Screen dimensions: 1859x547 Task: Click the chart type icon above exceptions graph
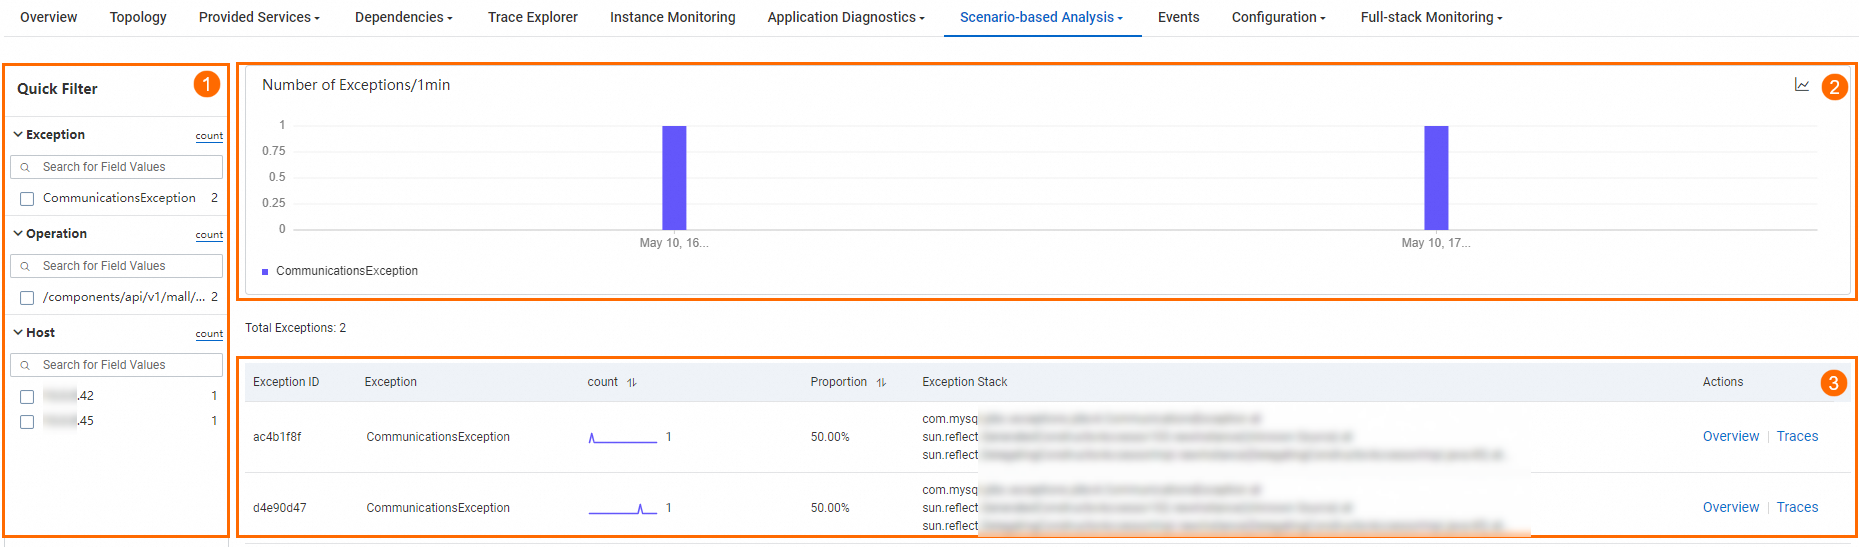[x=1801, y=85]
